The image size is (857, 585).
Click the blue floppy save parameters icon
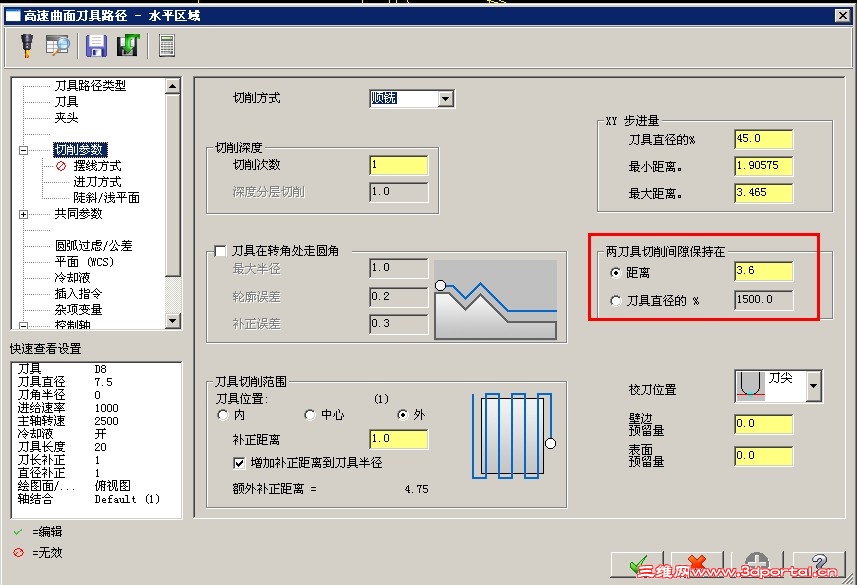[96, 45]
